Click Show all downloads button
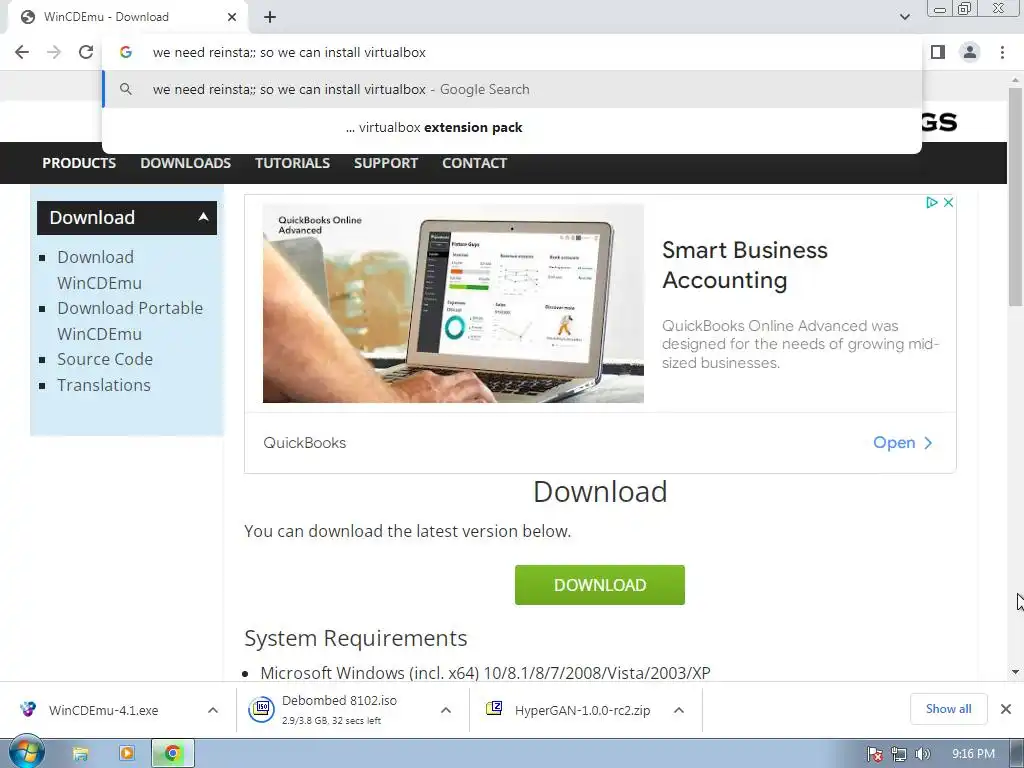Viewport: 1024px width, 768px height. (948, 709)
